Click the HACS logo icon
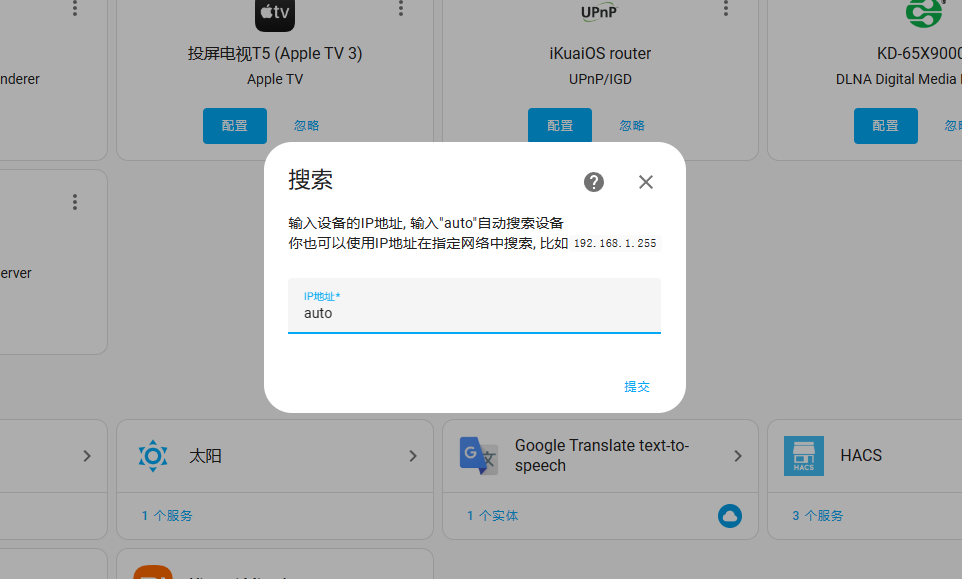The image size is (962, 579). pyautogui.click(x=804, y=456)
